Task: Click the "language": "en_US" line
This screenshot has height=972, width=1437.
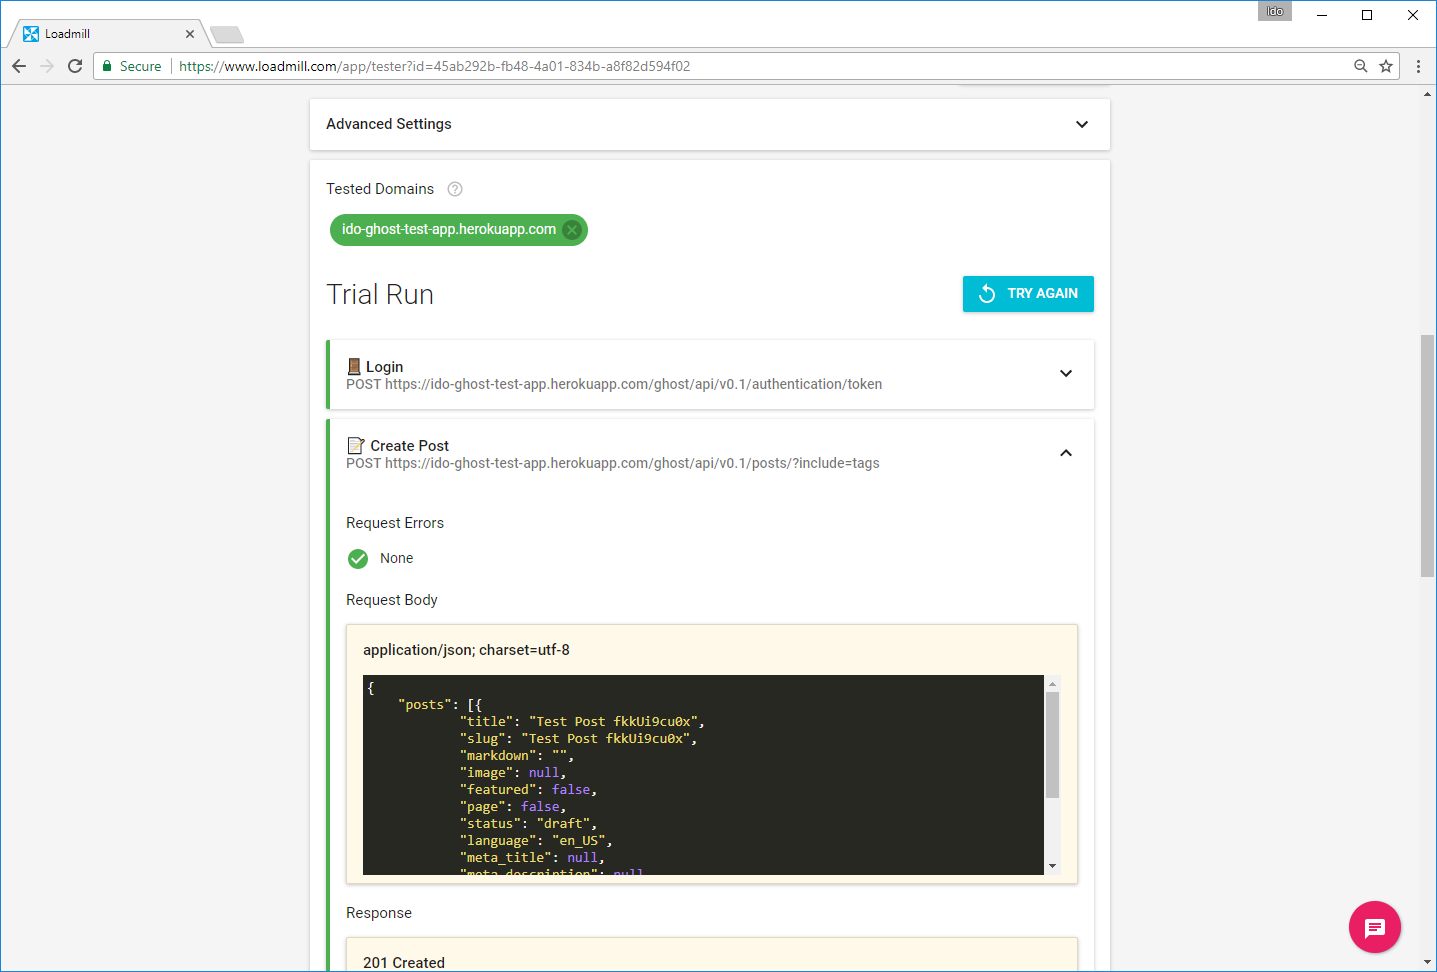Action: (536, 841)
